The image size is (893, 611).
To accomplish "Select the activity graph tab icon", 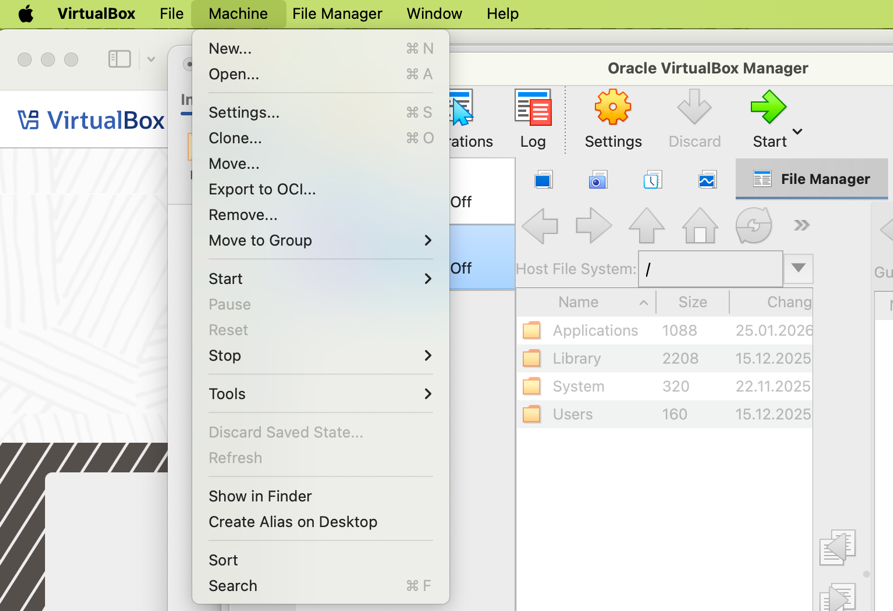I will tap(707, 180).
